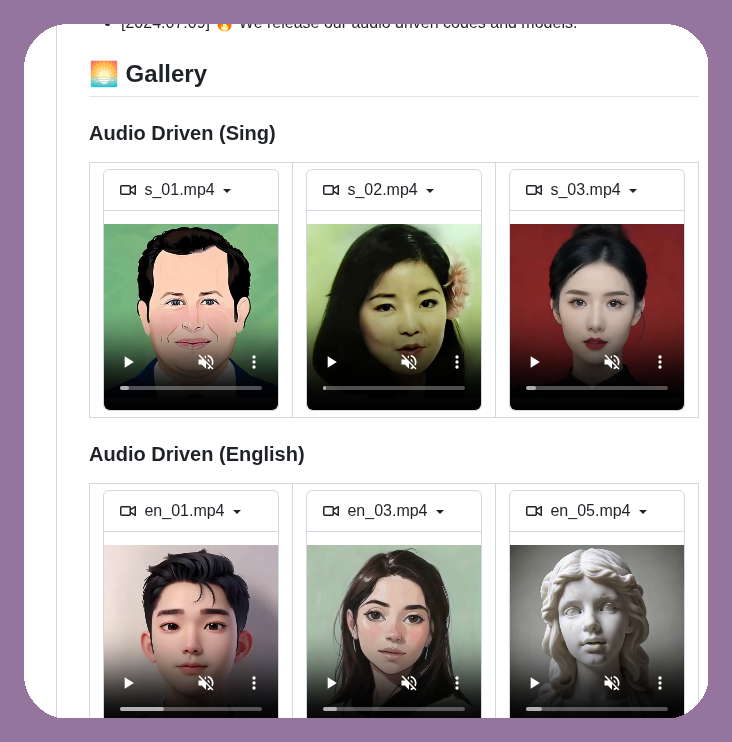Expand the s_03.mp4 dropdown arrow
This screenshot has height=742, width=732.
(633, 191)
